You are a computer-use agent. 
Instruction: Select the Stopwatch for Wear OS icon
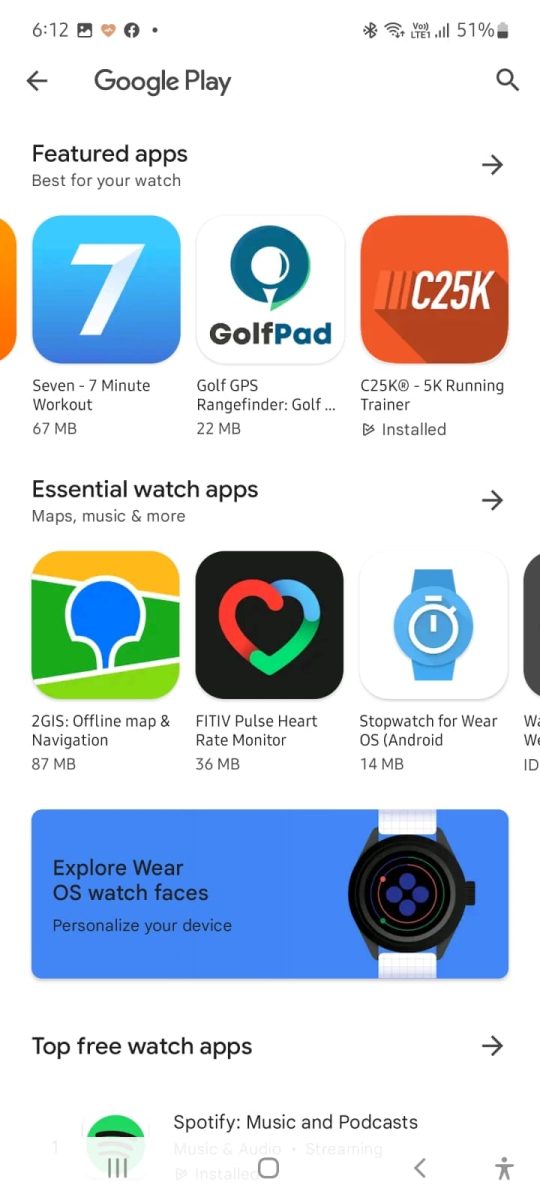pyautogui.click(x=434, y=625)
